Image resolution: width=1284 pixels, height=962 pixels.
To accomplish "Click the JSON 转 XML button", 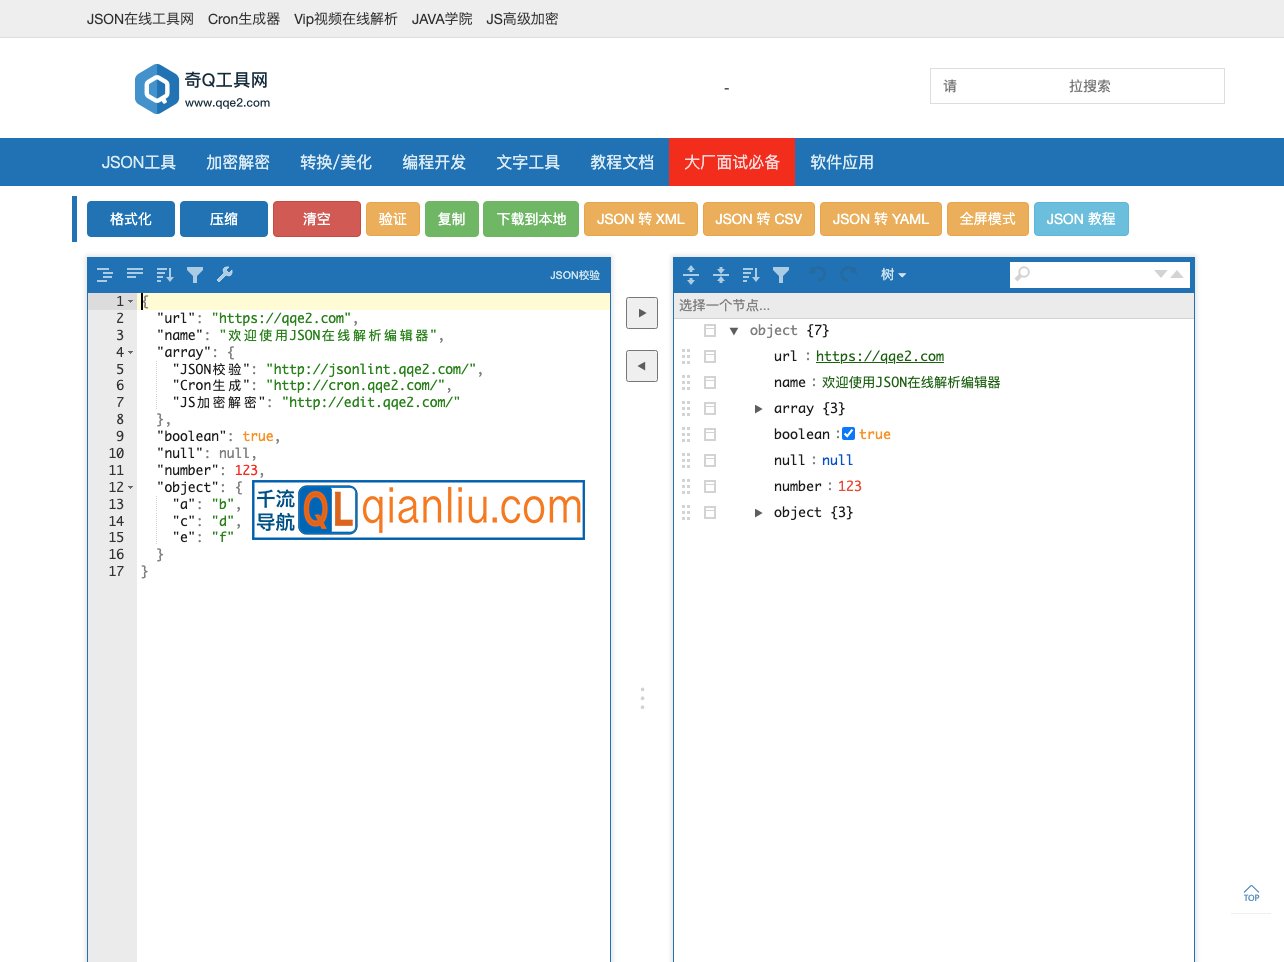I will click(640, 219).
